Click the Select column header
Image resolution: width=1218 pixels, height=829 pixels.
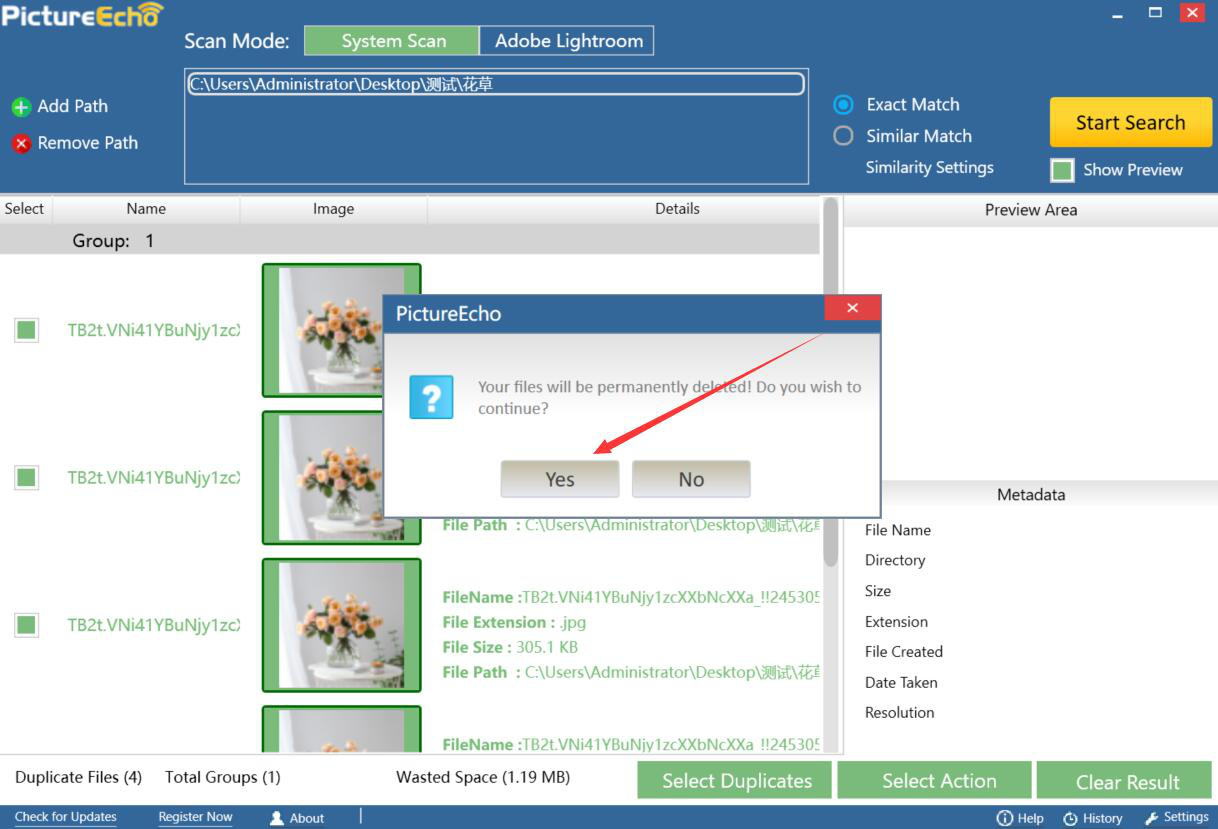24,209
